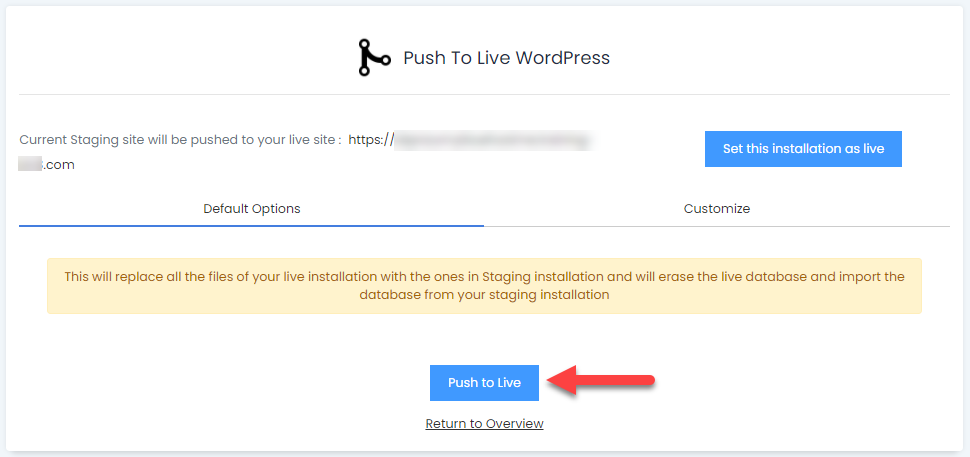Click the divider line below the heading
Screen dimensions: 970x457
click(484, 95)
